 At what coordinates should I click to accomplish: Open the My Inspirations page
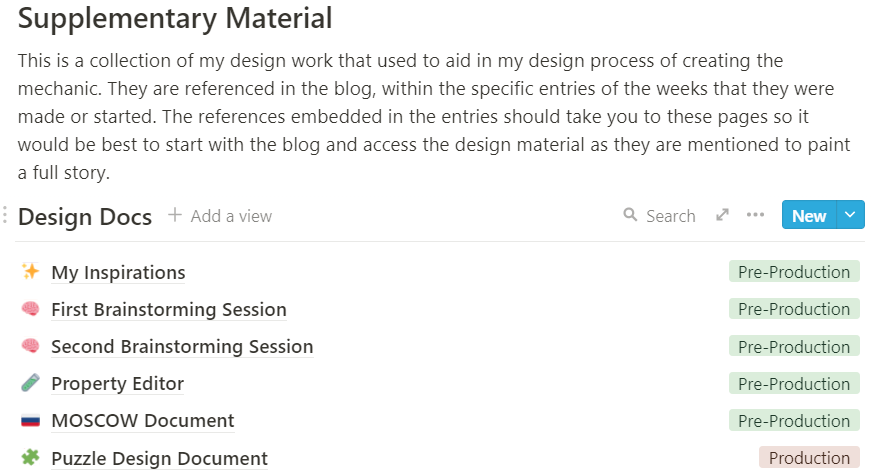point(118,272)
